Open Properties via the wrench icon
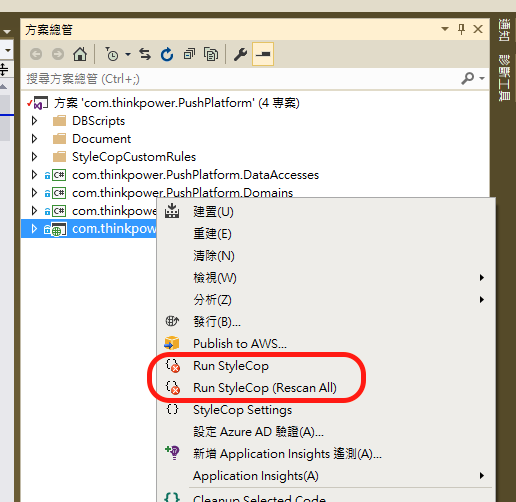The image size is (516, 502). (x=240, y=54)
